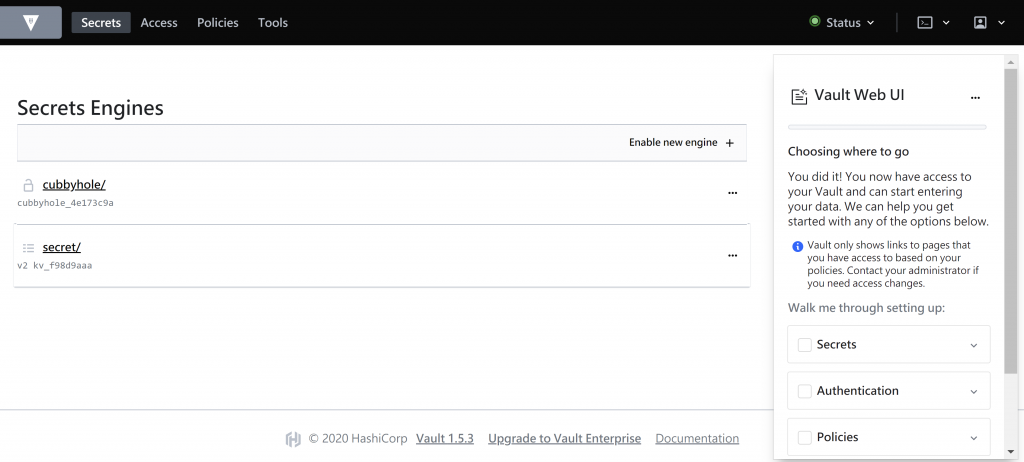Expand the user menu dropdown chevron
Image resolution: width=1024 pixels, height=462 pixels.
click(1001, 22)
